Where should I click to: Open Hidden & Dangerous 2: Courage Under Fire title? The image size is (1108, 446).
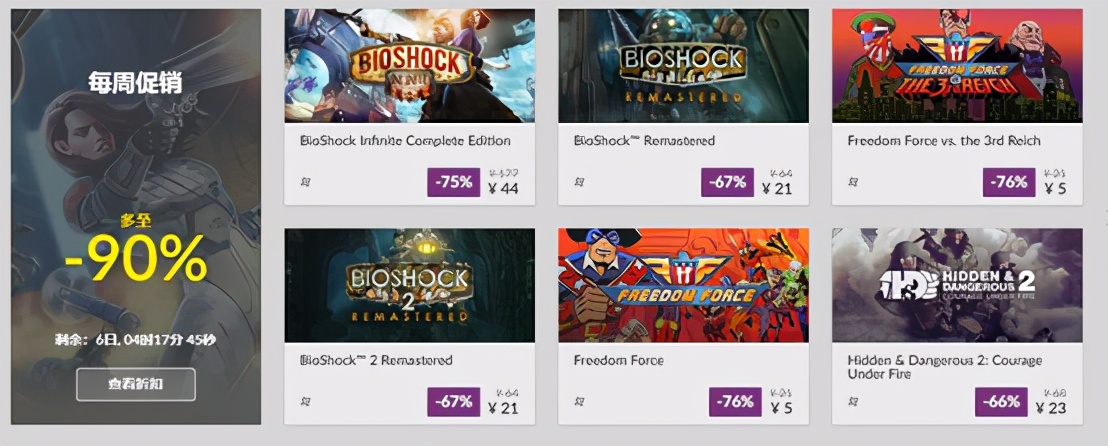[945, 366]
